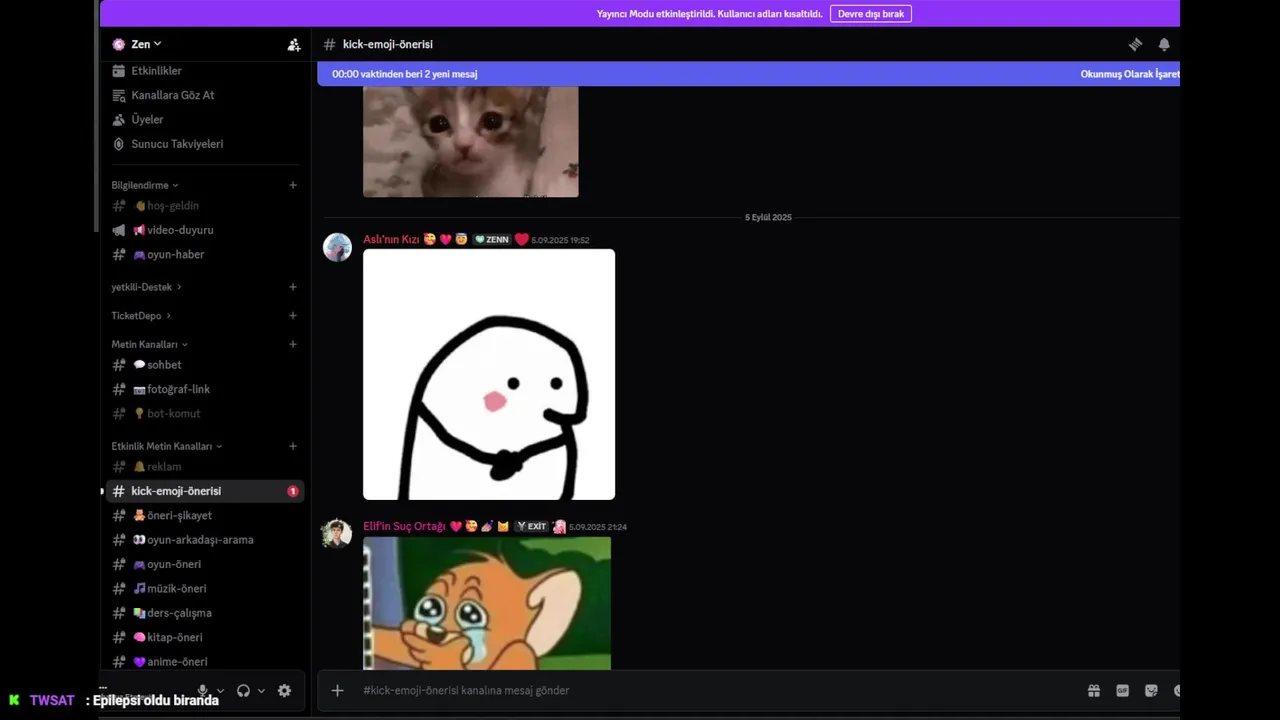Image resolution: width=1280 pixels, height=720 pixels.
Task: Open the crying kitten image
Action: coord(470,142)
